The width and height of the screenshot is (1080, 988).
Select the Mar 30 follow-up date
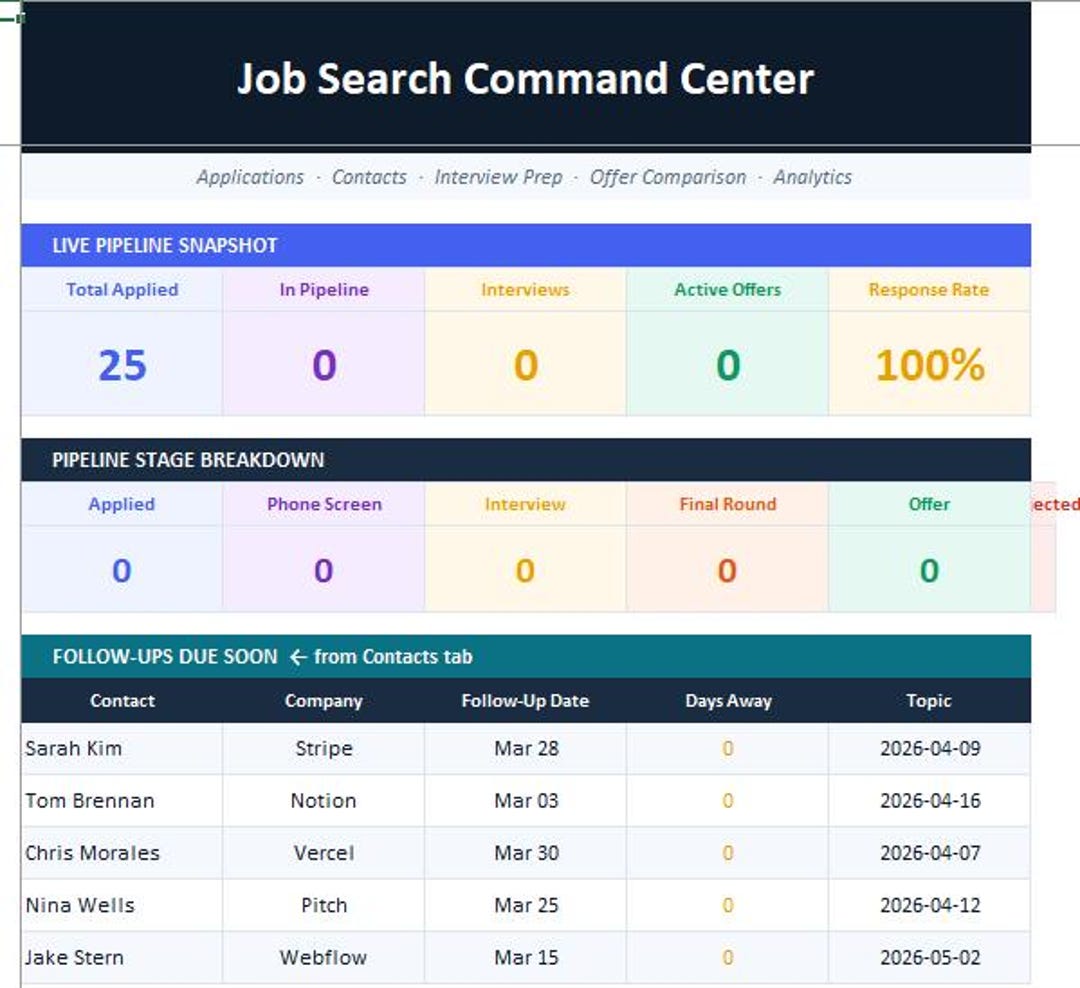point(526,853)
